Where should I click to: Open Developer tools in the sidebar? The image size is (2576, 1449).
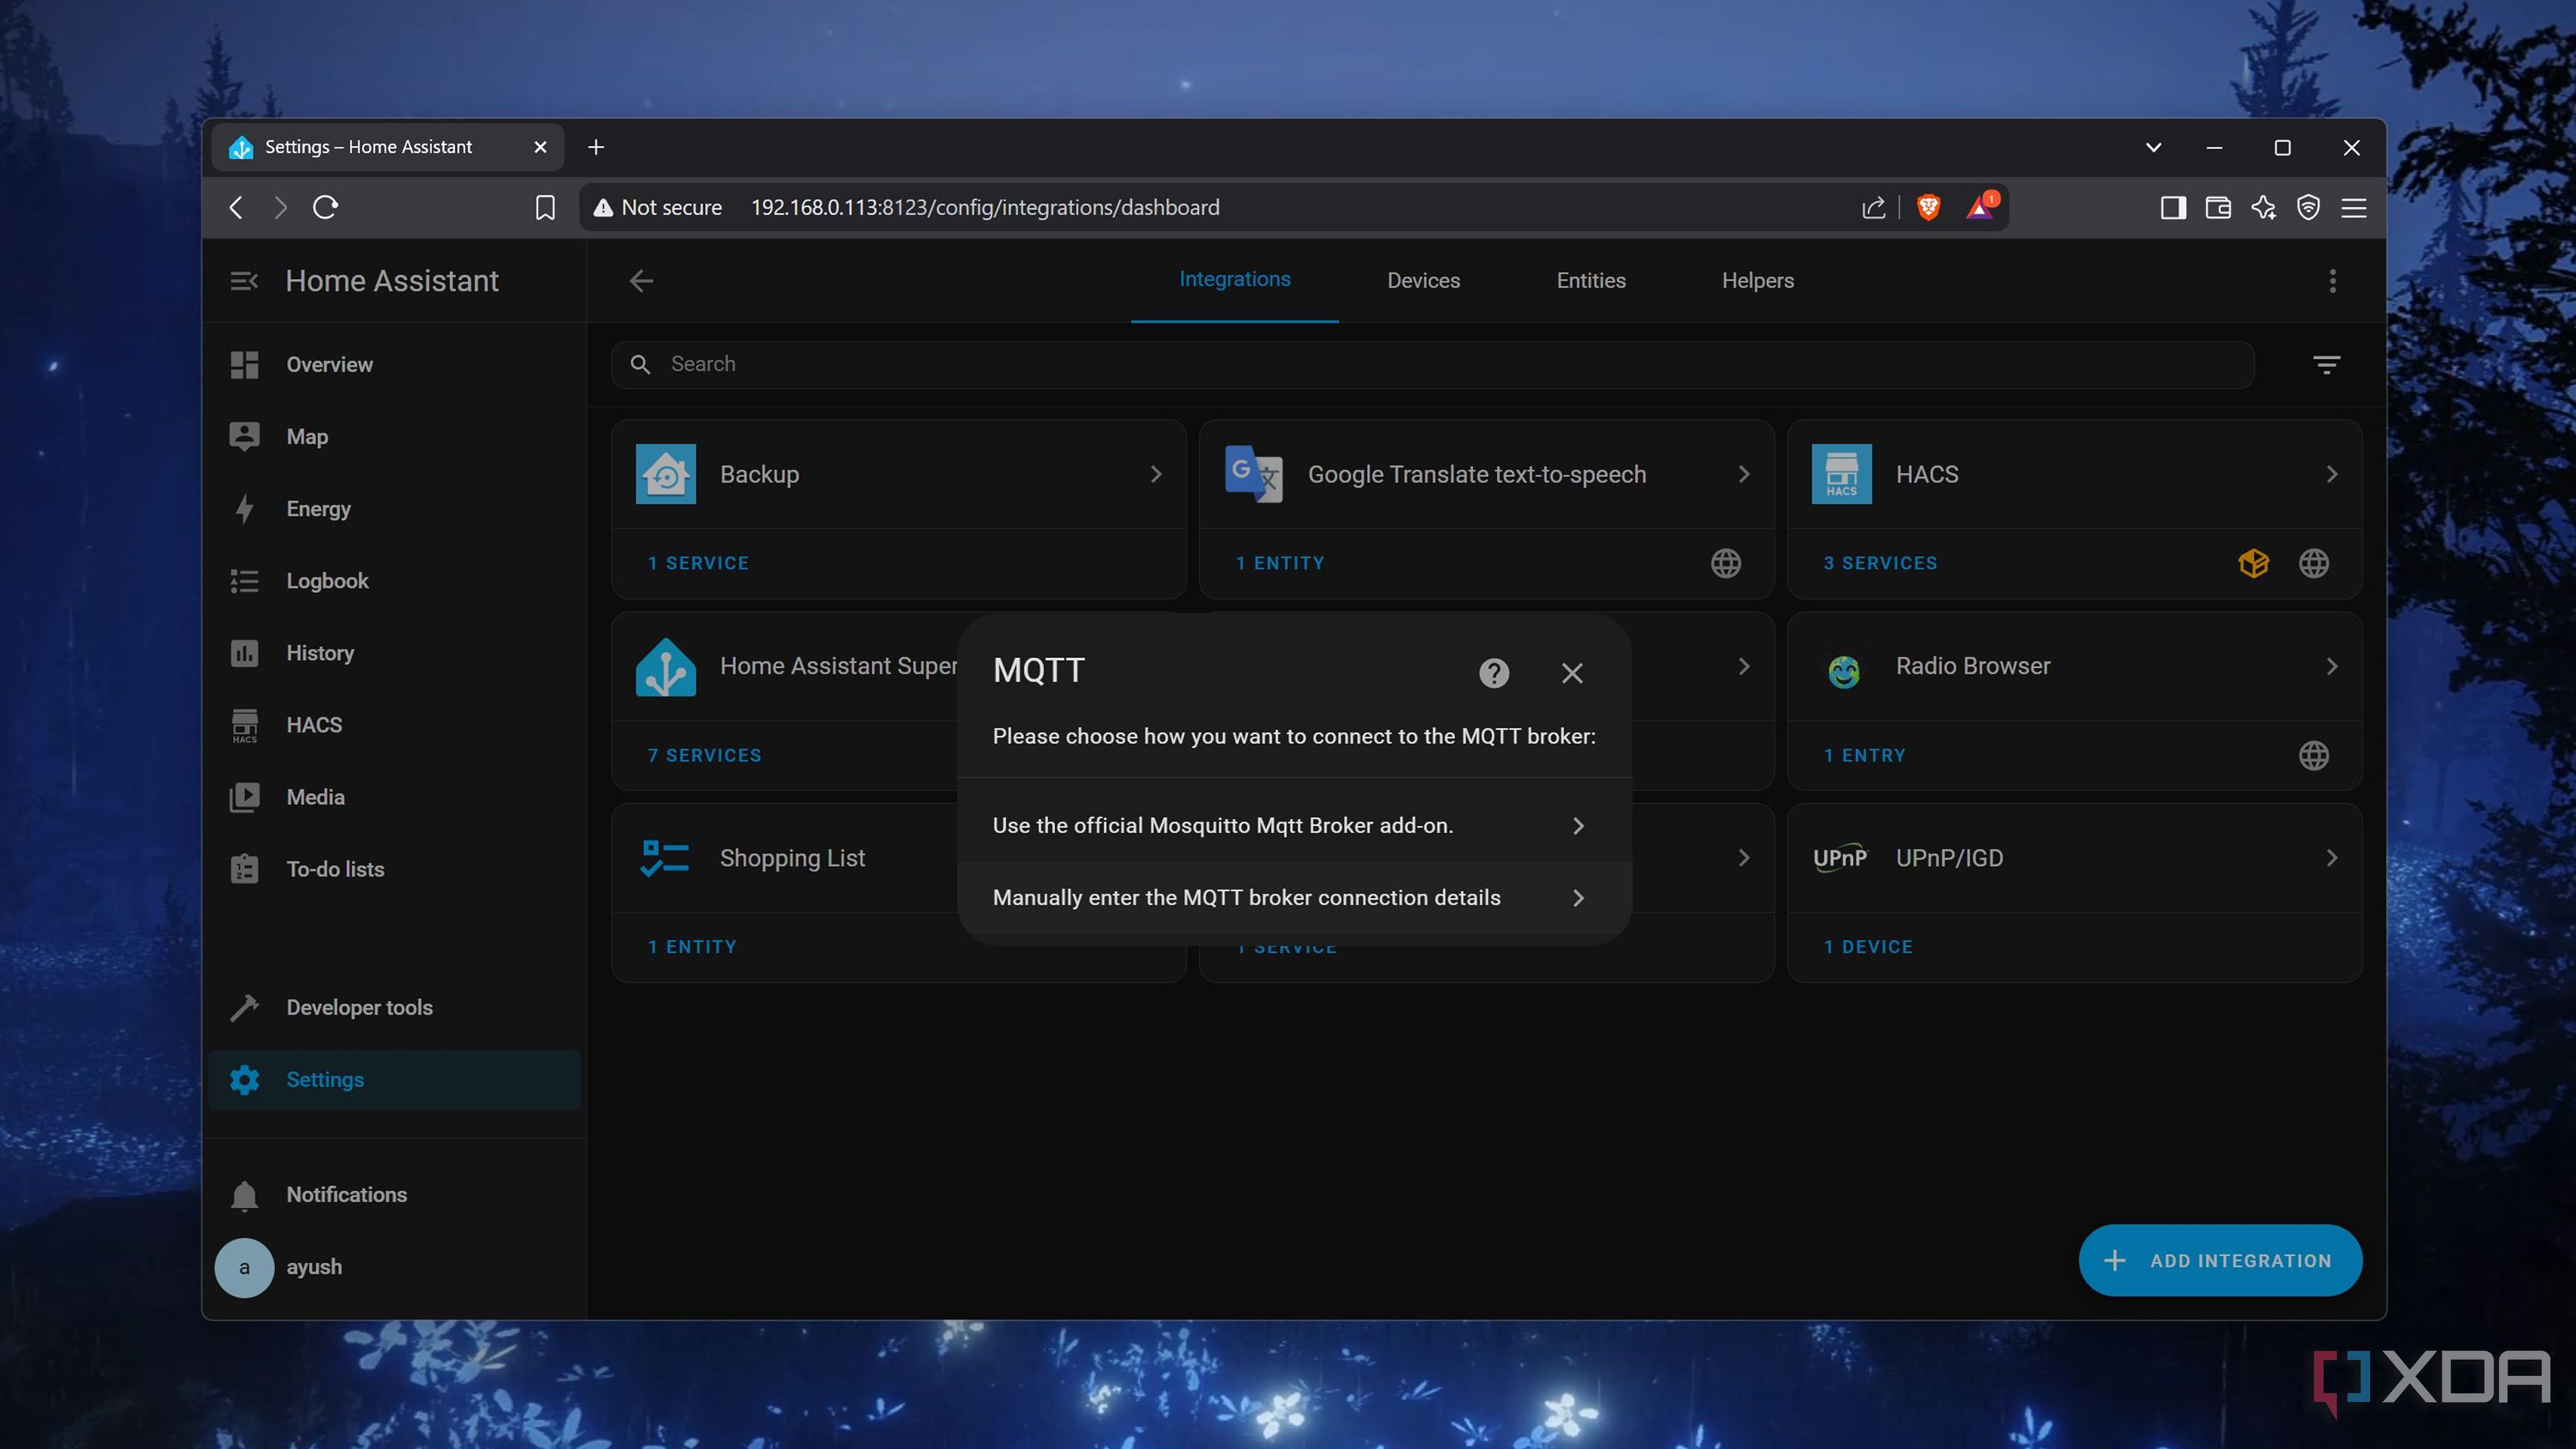click(395, 1007)
